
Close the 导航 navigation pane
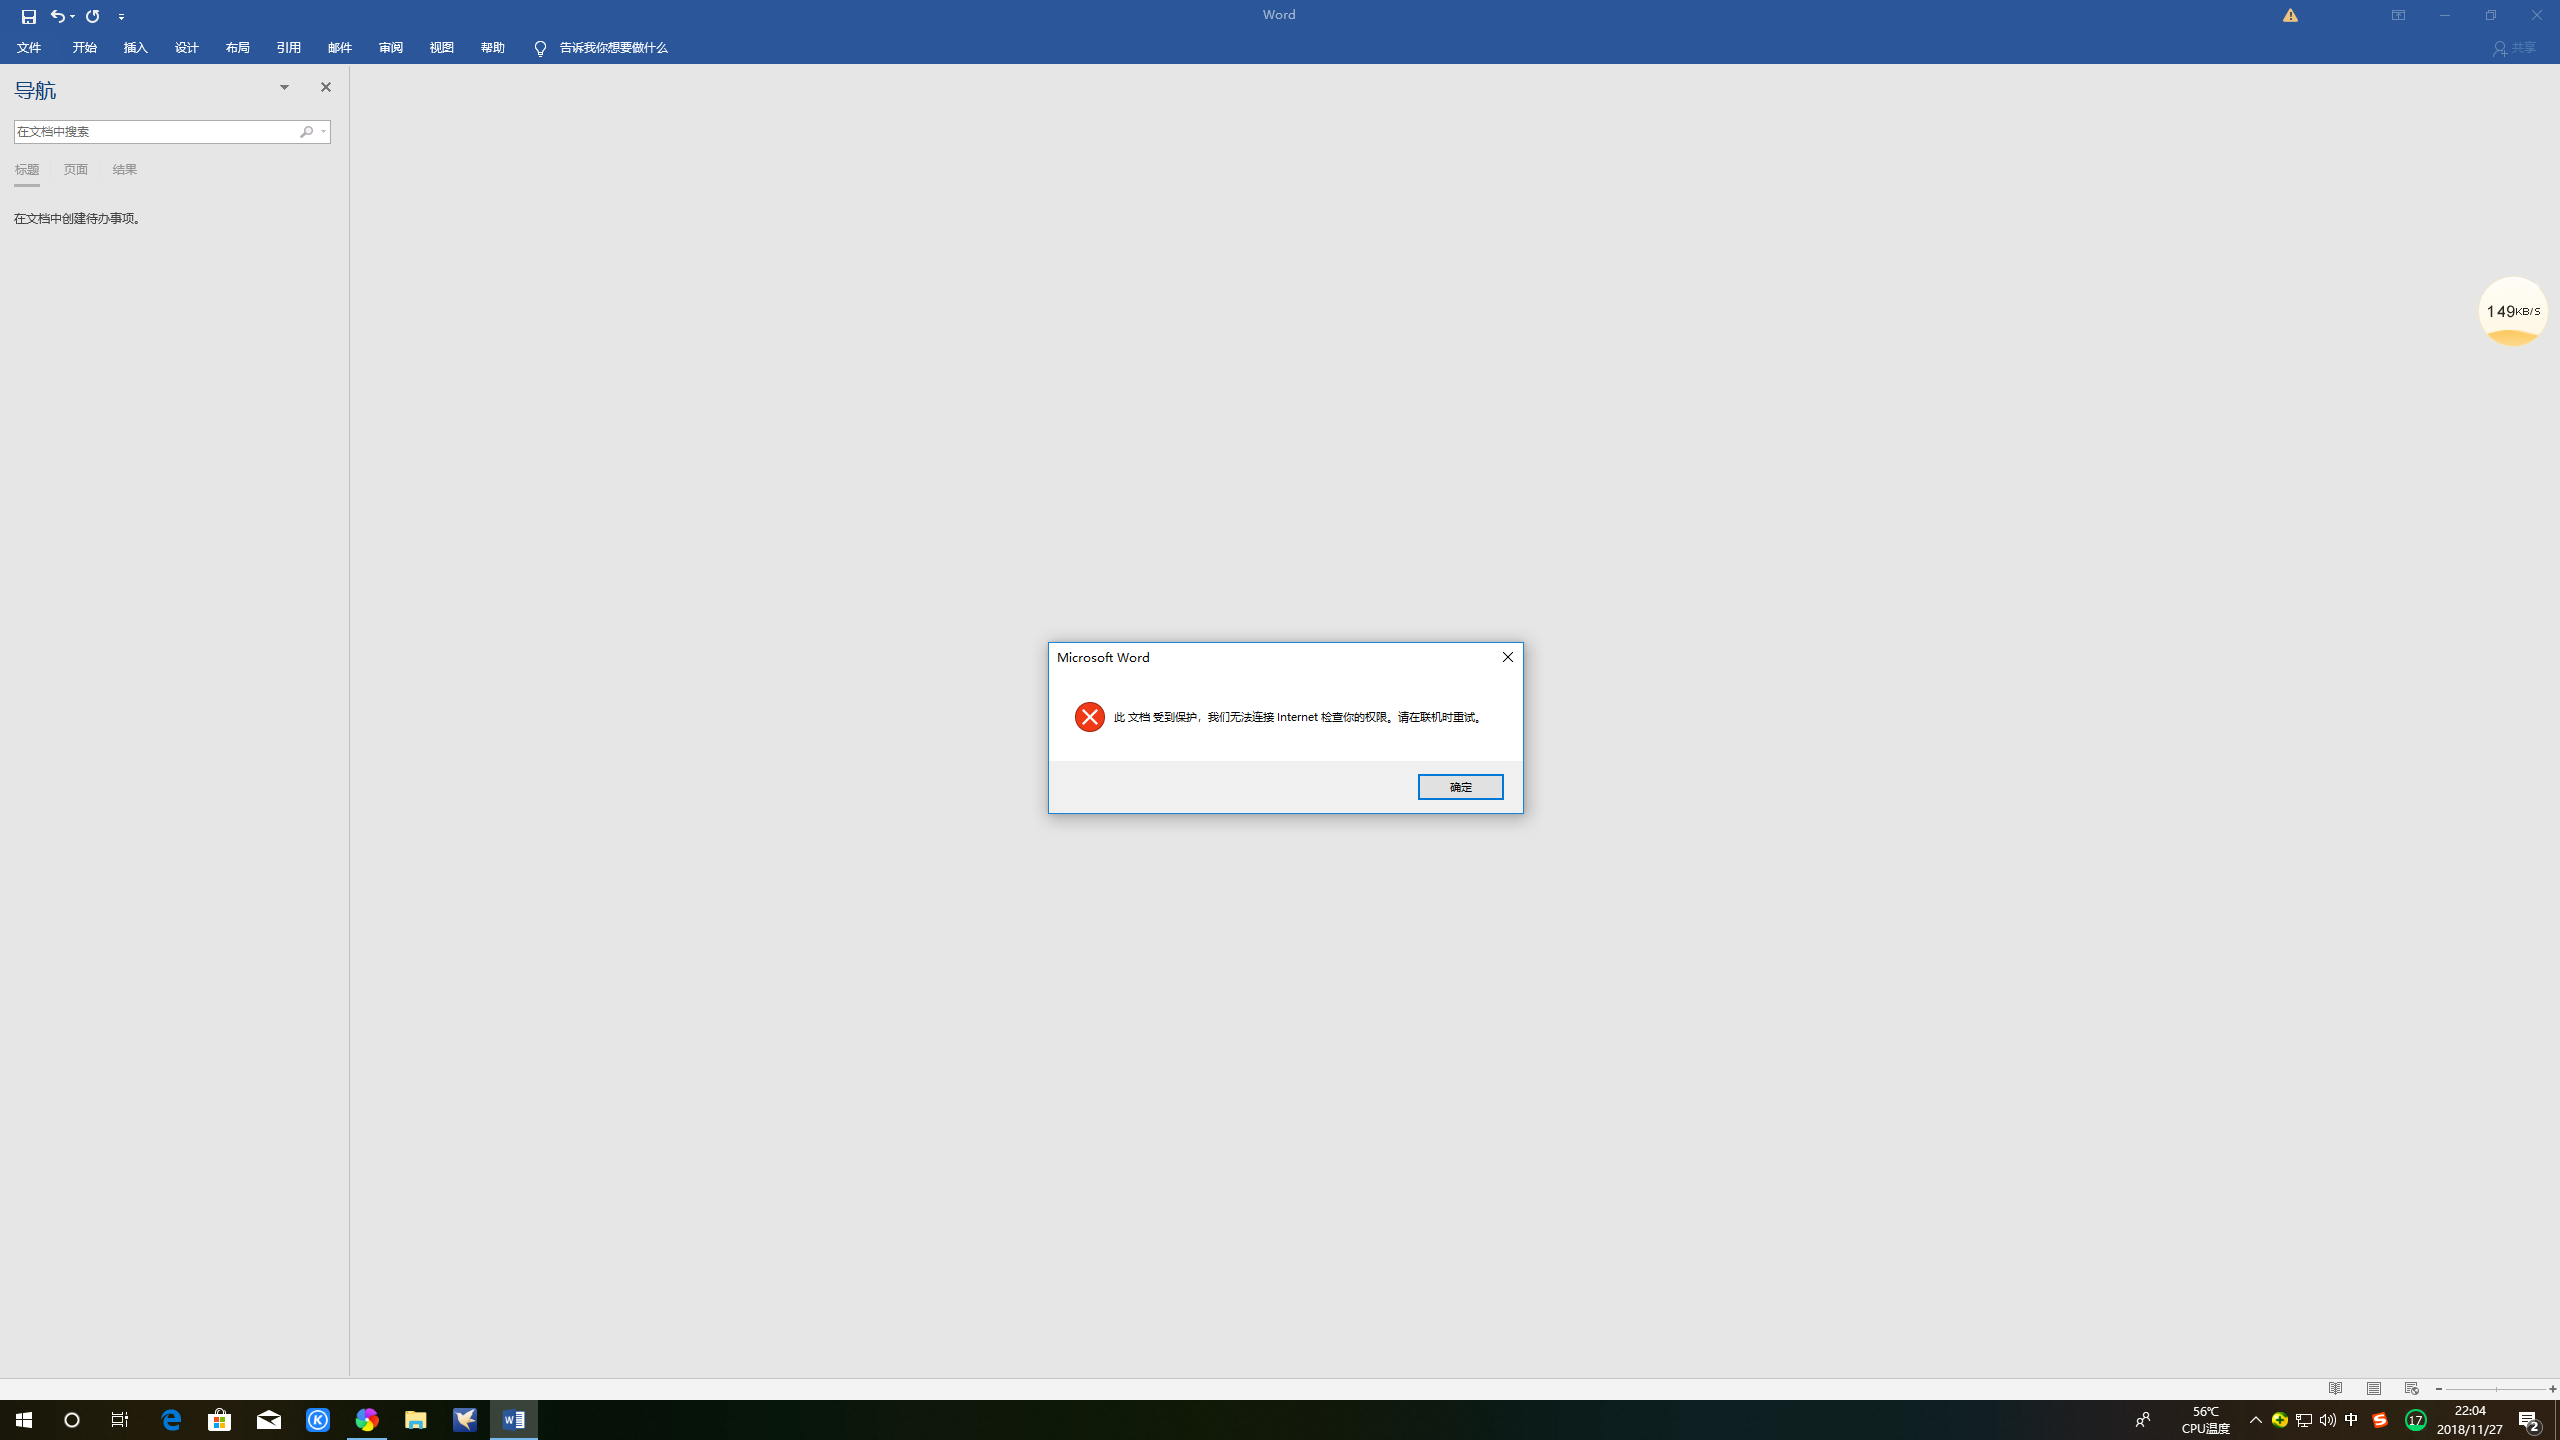325,87
